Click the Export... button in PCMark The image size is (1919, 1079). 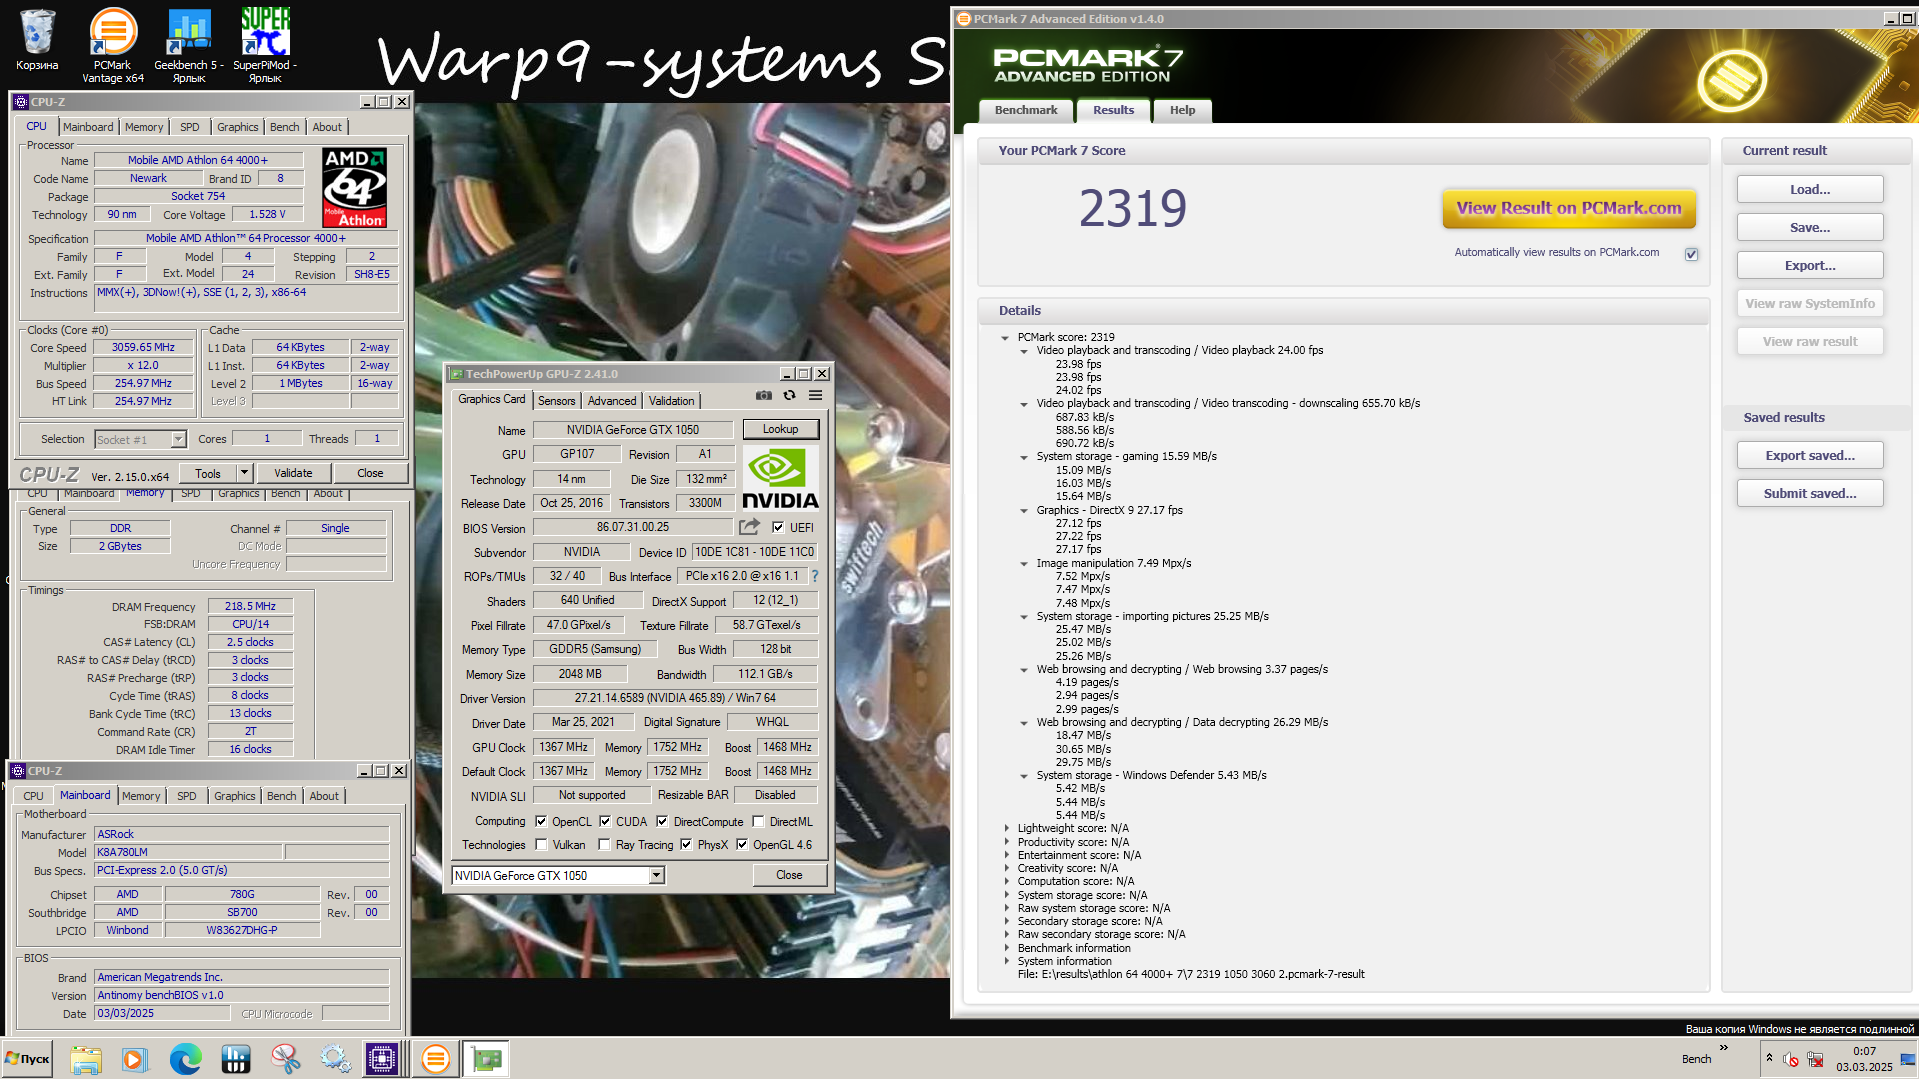tap(1810, 265)
